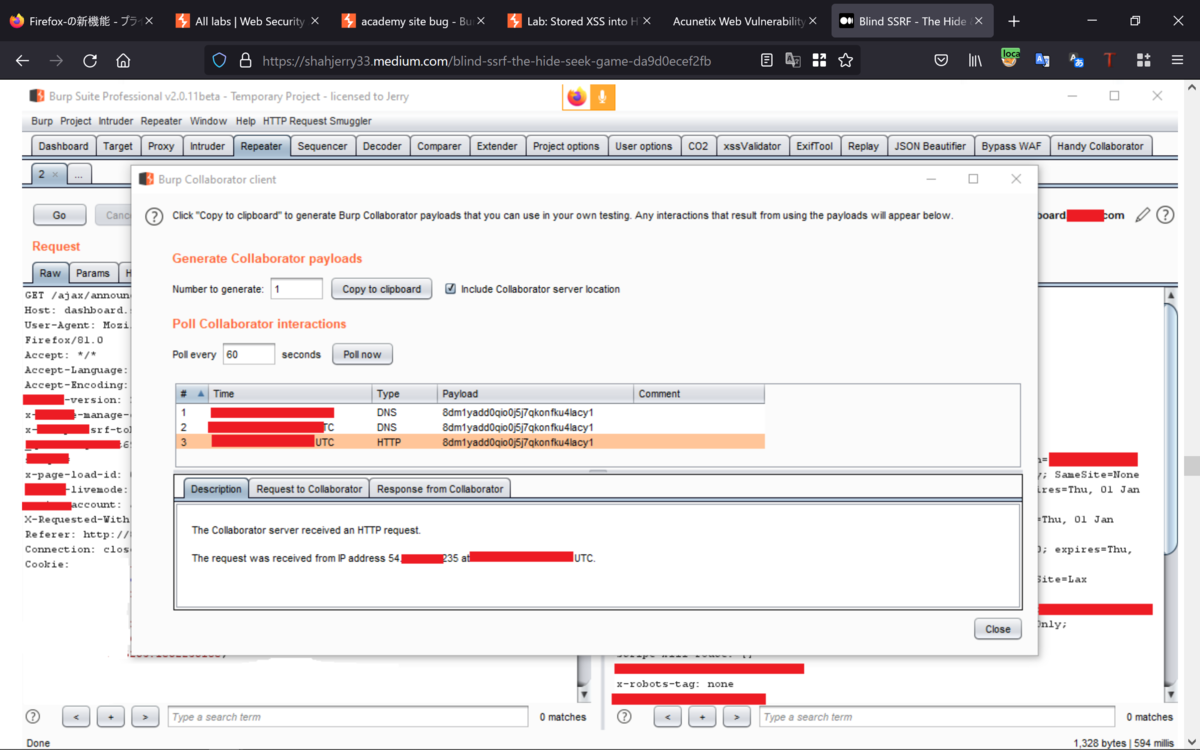This screenshot has width=1200, height=750.
Task: Open the '...' new Repeater tab
Action: click(x=78, y=174)
